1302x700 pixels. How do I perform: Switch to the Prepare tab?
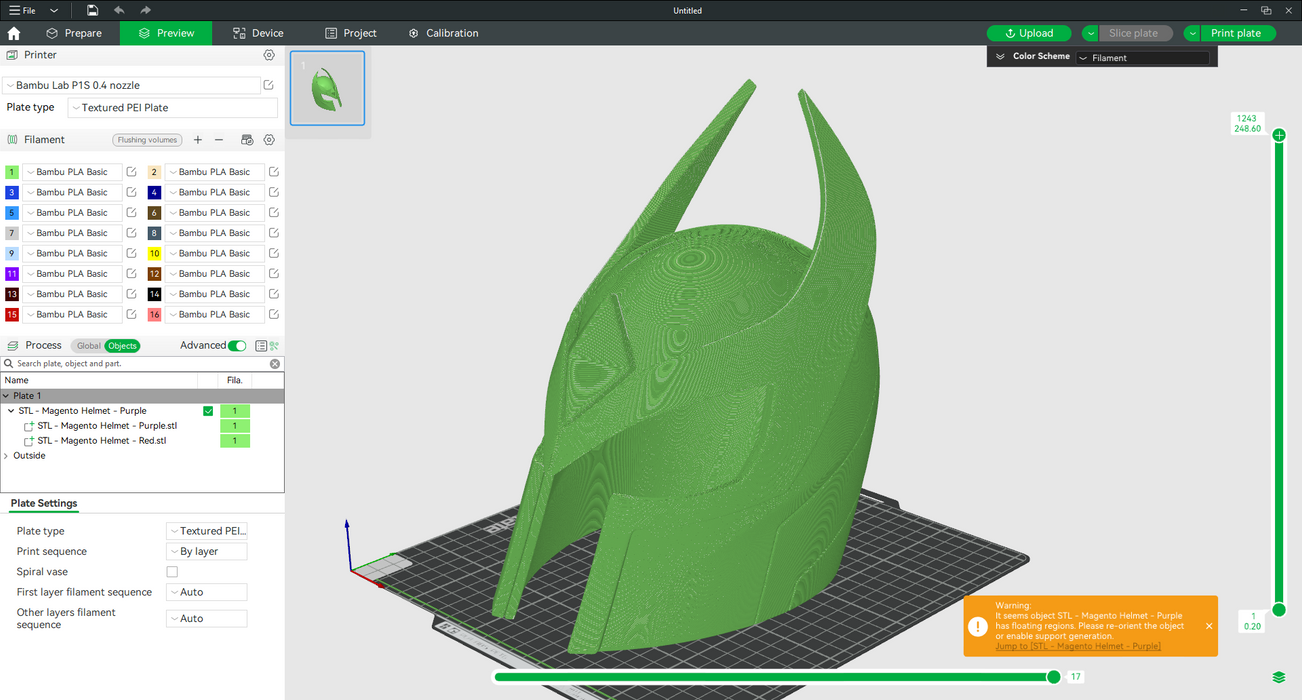click(74, 33)
